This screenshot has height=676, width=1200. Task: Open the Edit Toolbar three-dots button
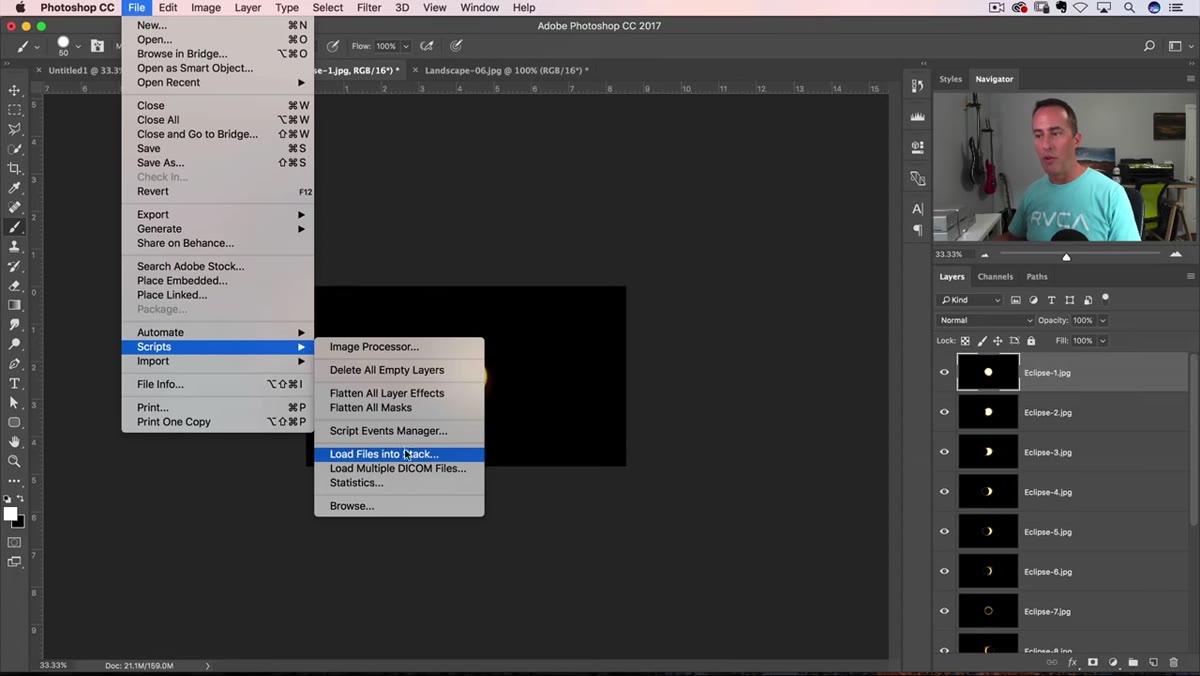(14, 480)
